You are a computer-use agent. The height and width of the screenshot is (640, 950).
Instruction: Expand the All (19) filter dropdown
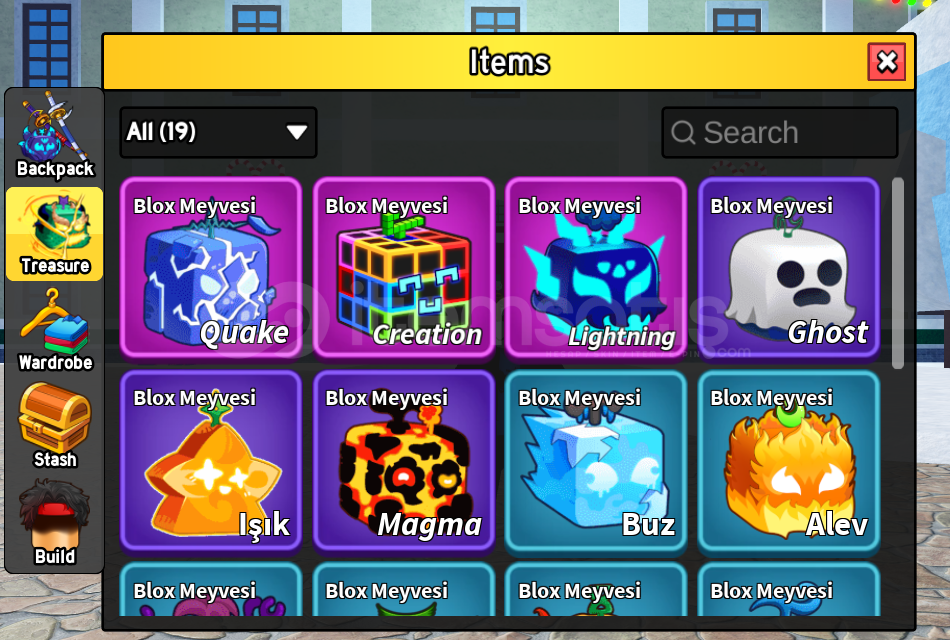(218, 132)
